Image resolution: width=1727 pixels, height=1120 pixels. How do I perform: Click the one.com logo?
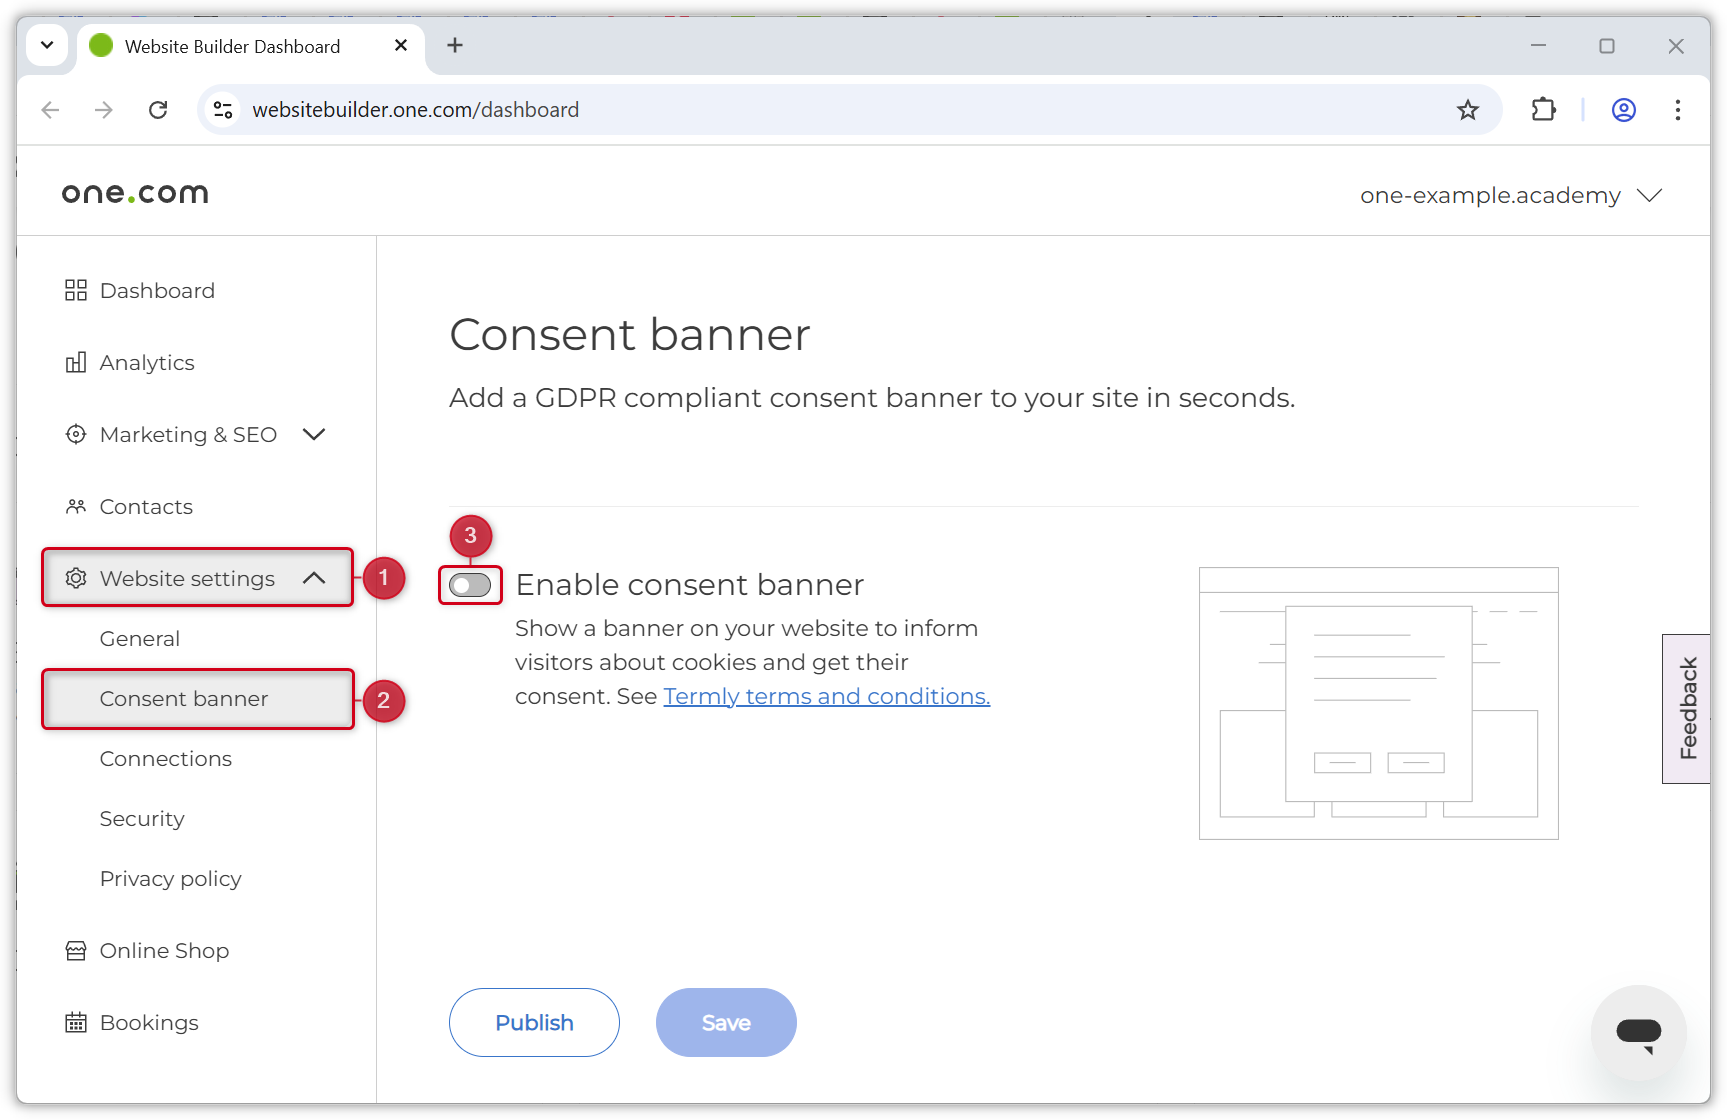(134, 192)
